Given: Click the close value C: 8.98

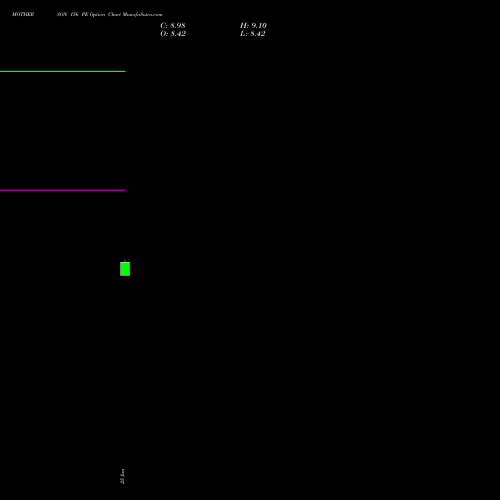Looking at the screenshot, I should pos(173,26).
